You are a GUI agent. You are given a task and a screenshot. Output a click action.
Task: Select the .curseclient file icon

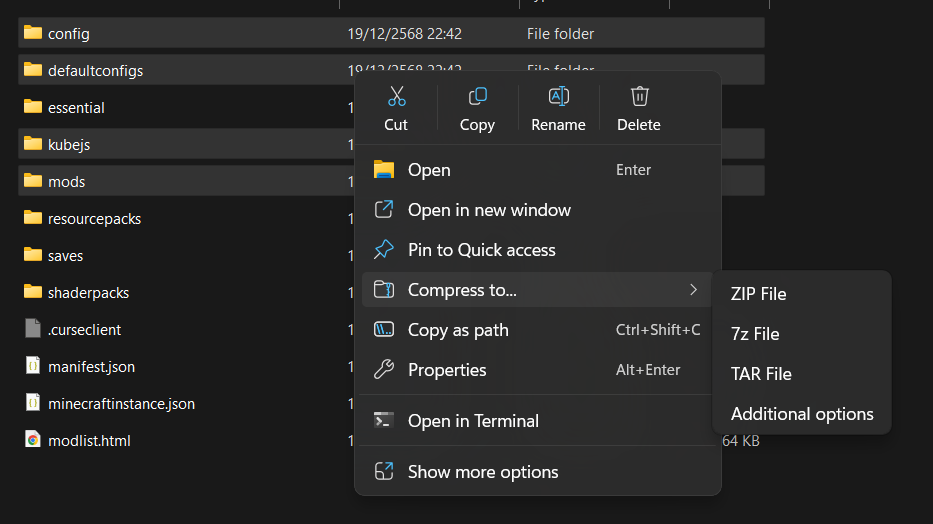(33, 329)
